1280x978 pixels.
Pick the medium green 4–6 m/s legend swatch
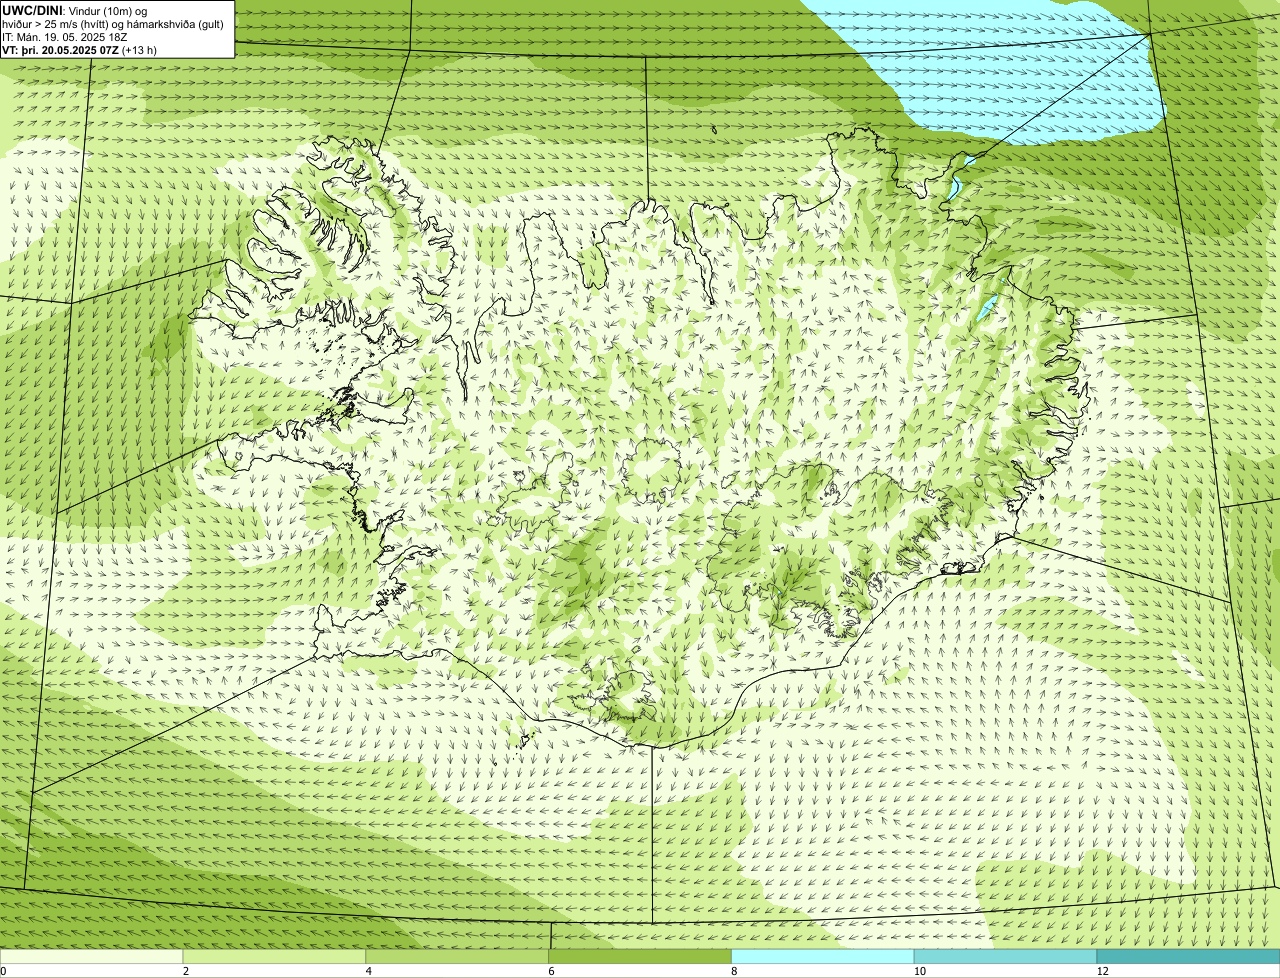pyautogui.click(x=457, y=956)
